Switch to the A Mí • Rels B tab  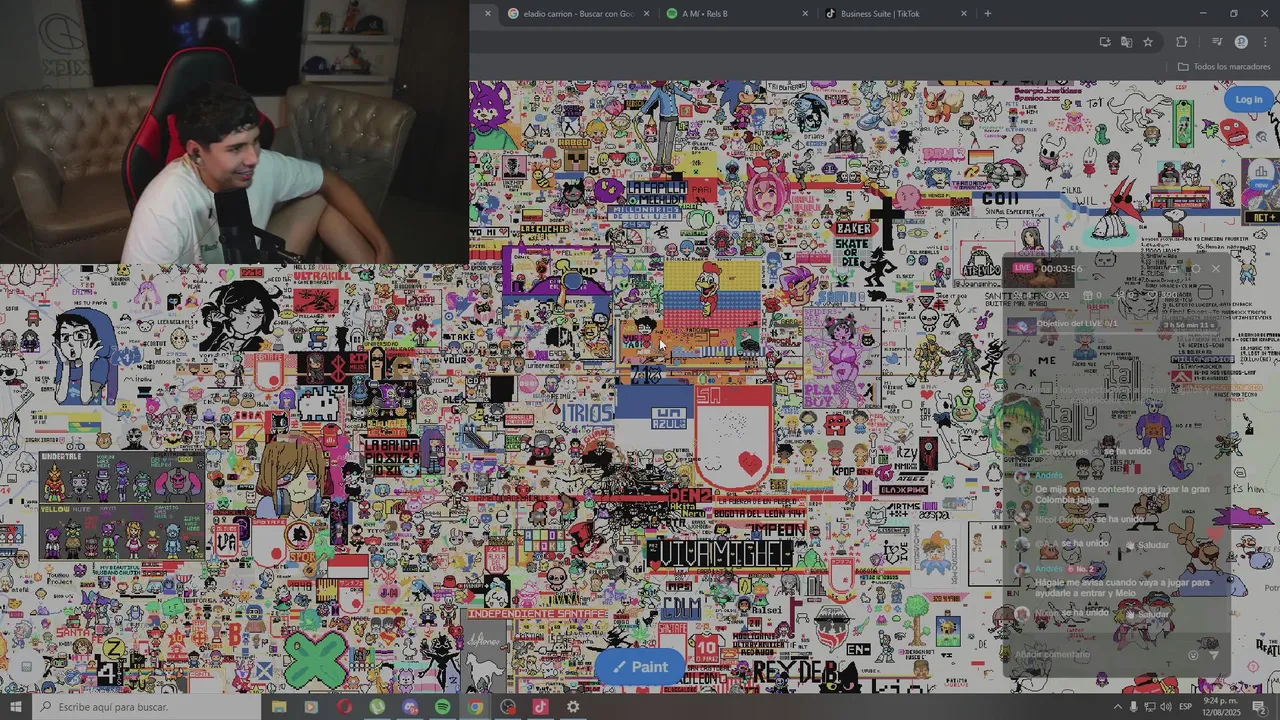pos(735,14)
